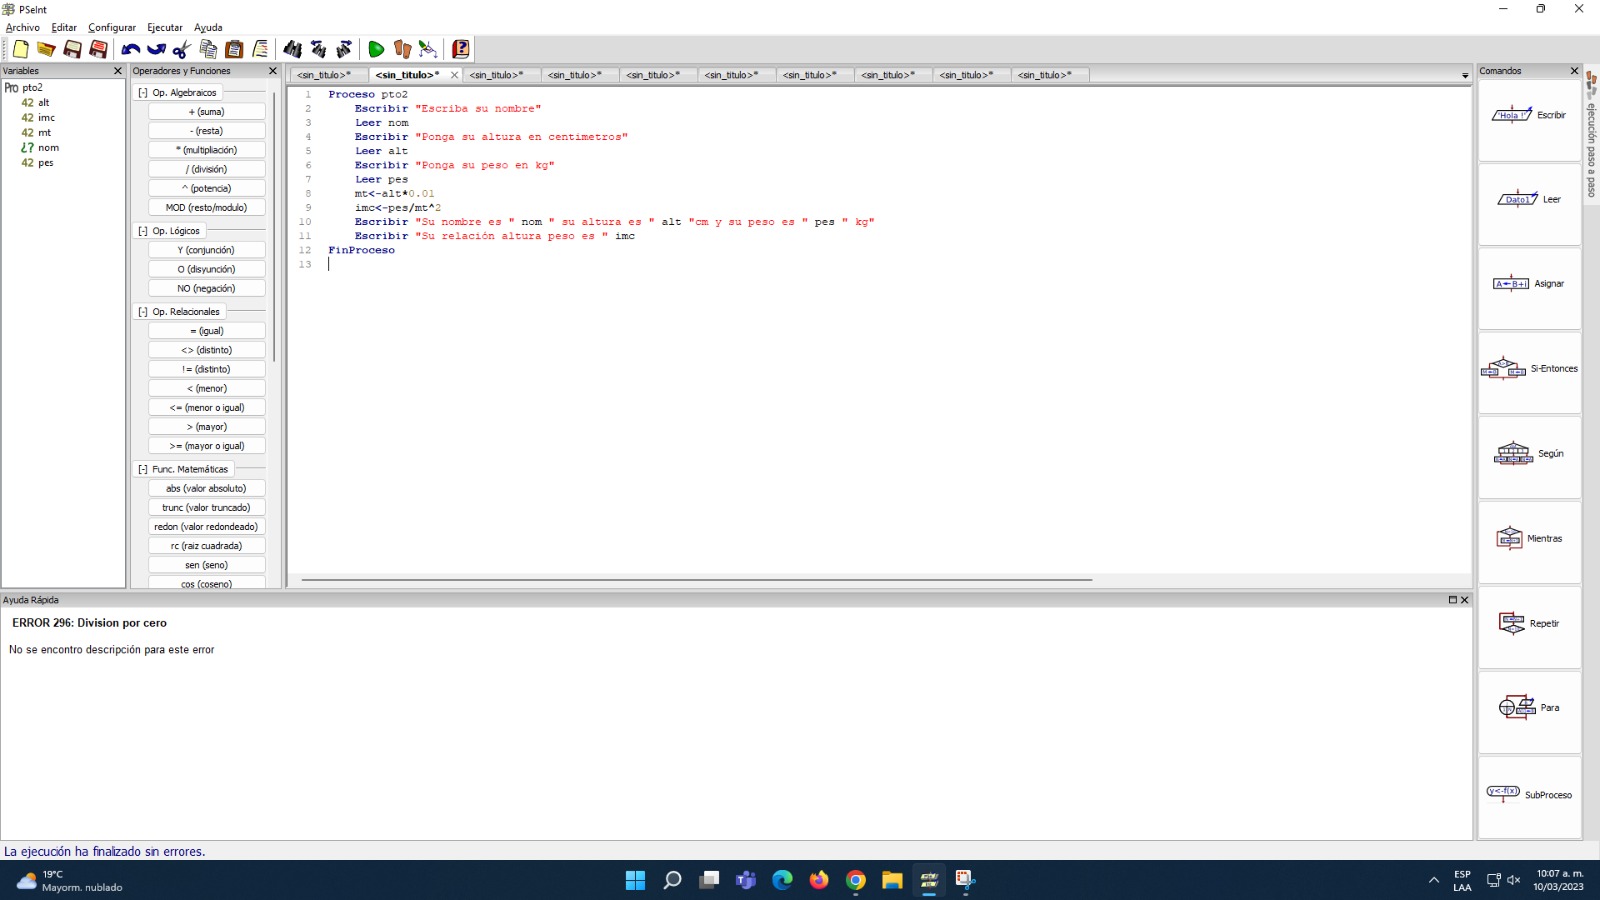
Task: Open the Ejecutar menu
Action: [165, 28]
